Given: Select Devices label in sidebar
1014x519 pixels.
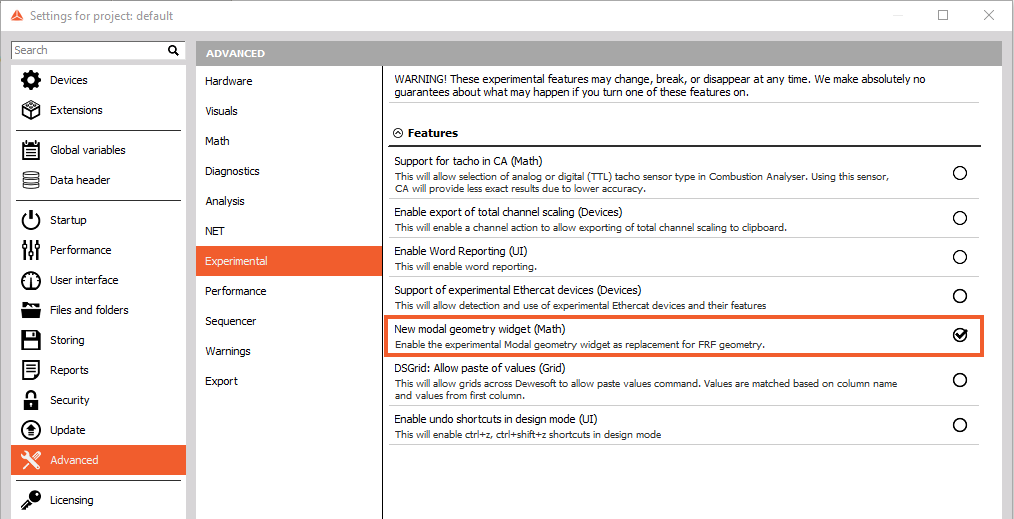Looking at the screenshot, I should coord(69,80).
